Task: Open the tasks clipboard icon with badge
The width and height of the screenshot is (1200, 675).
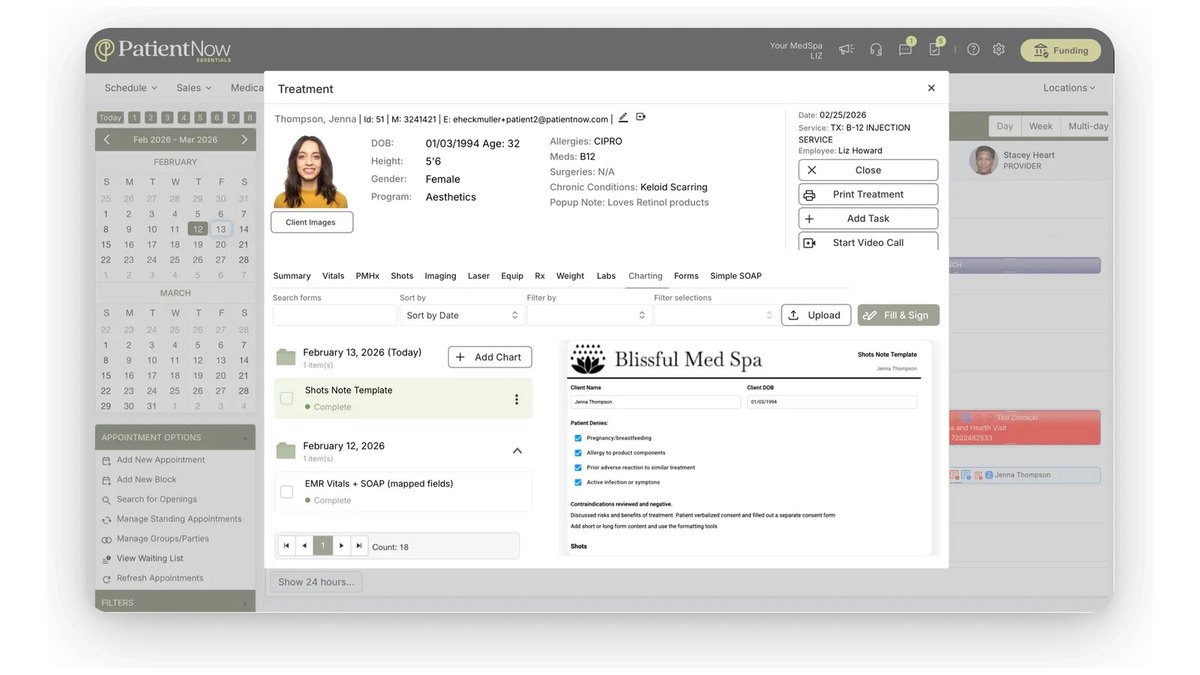Action: pyautogui.click(x=935, y=49)
